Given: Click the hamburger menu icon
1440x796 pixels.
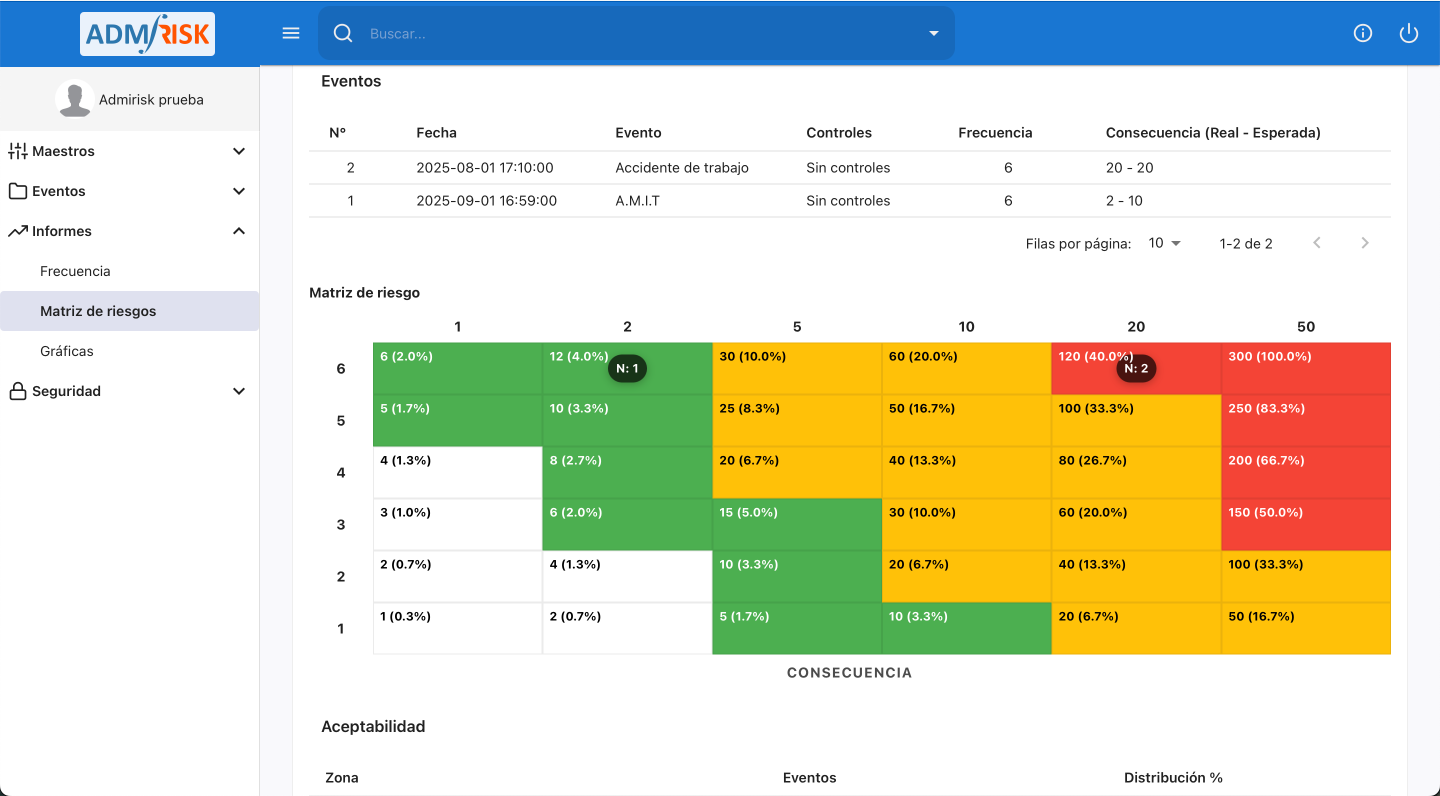Looking at the screenshot, I should coord(291,33).
